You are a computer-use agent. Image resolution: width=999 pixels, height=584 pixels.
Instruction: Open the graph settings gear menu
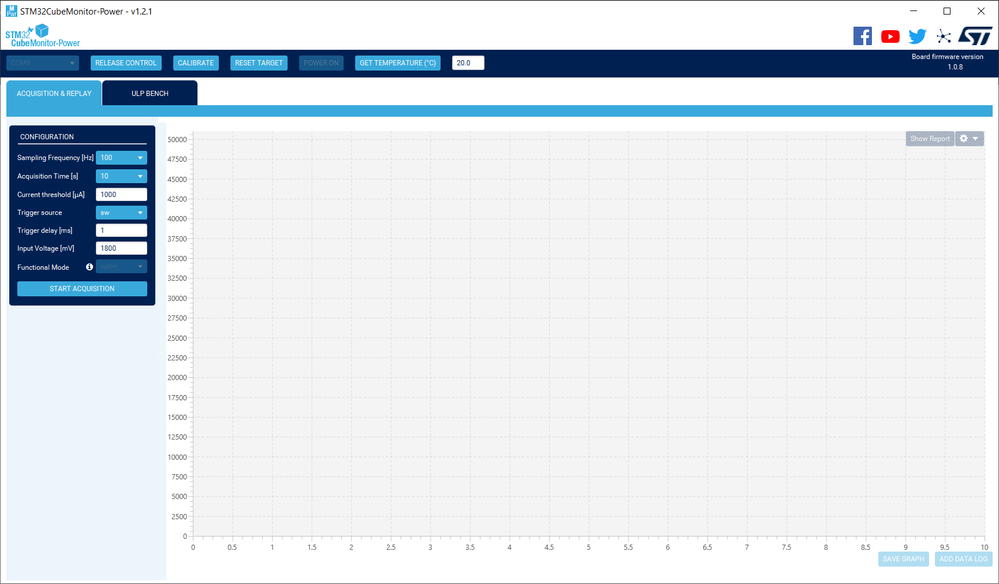(969, 138)
